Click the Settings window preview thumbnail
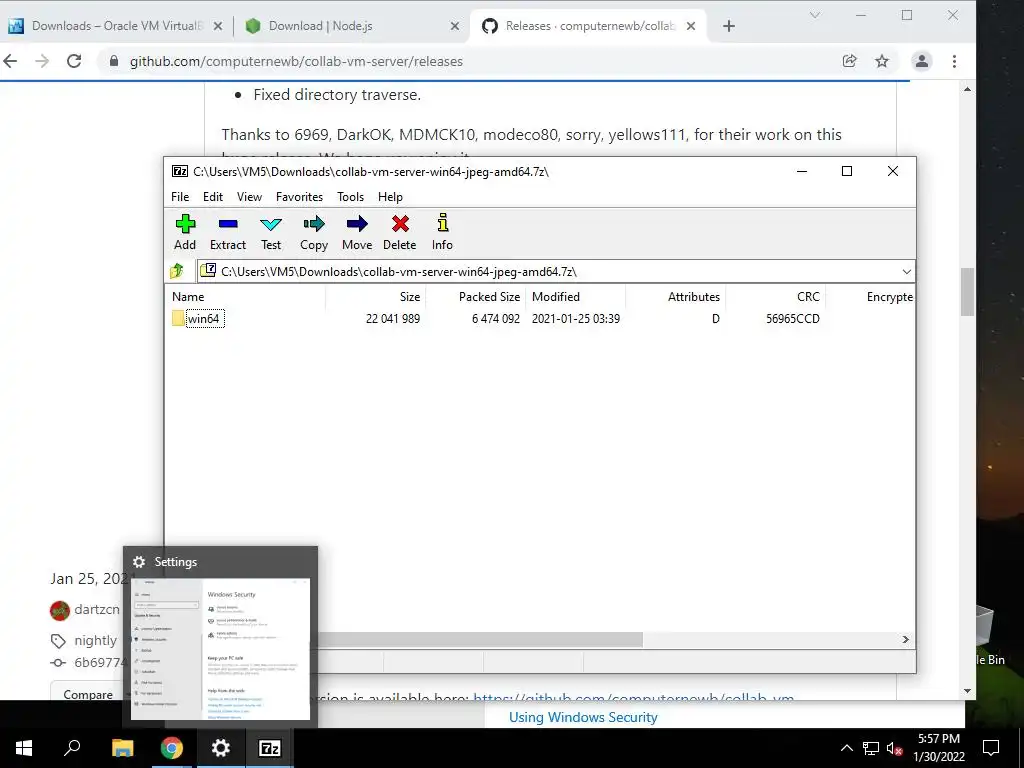 [221, 648]
